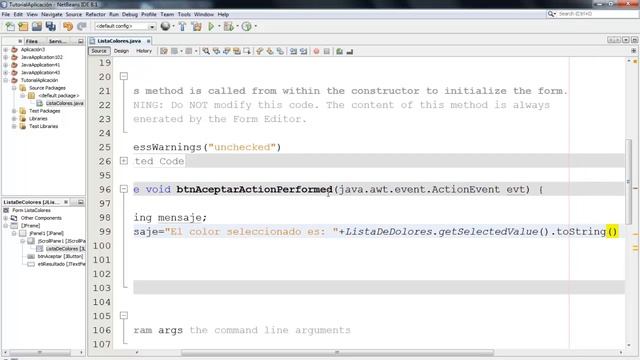The image size is (640, 360).
Task: Click the editor horizontal scrollbar thumb
Action: click(337, 352)
